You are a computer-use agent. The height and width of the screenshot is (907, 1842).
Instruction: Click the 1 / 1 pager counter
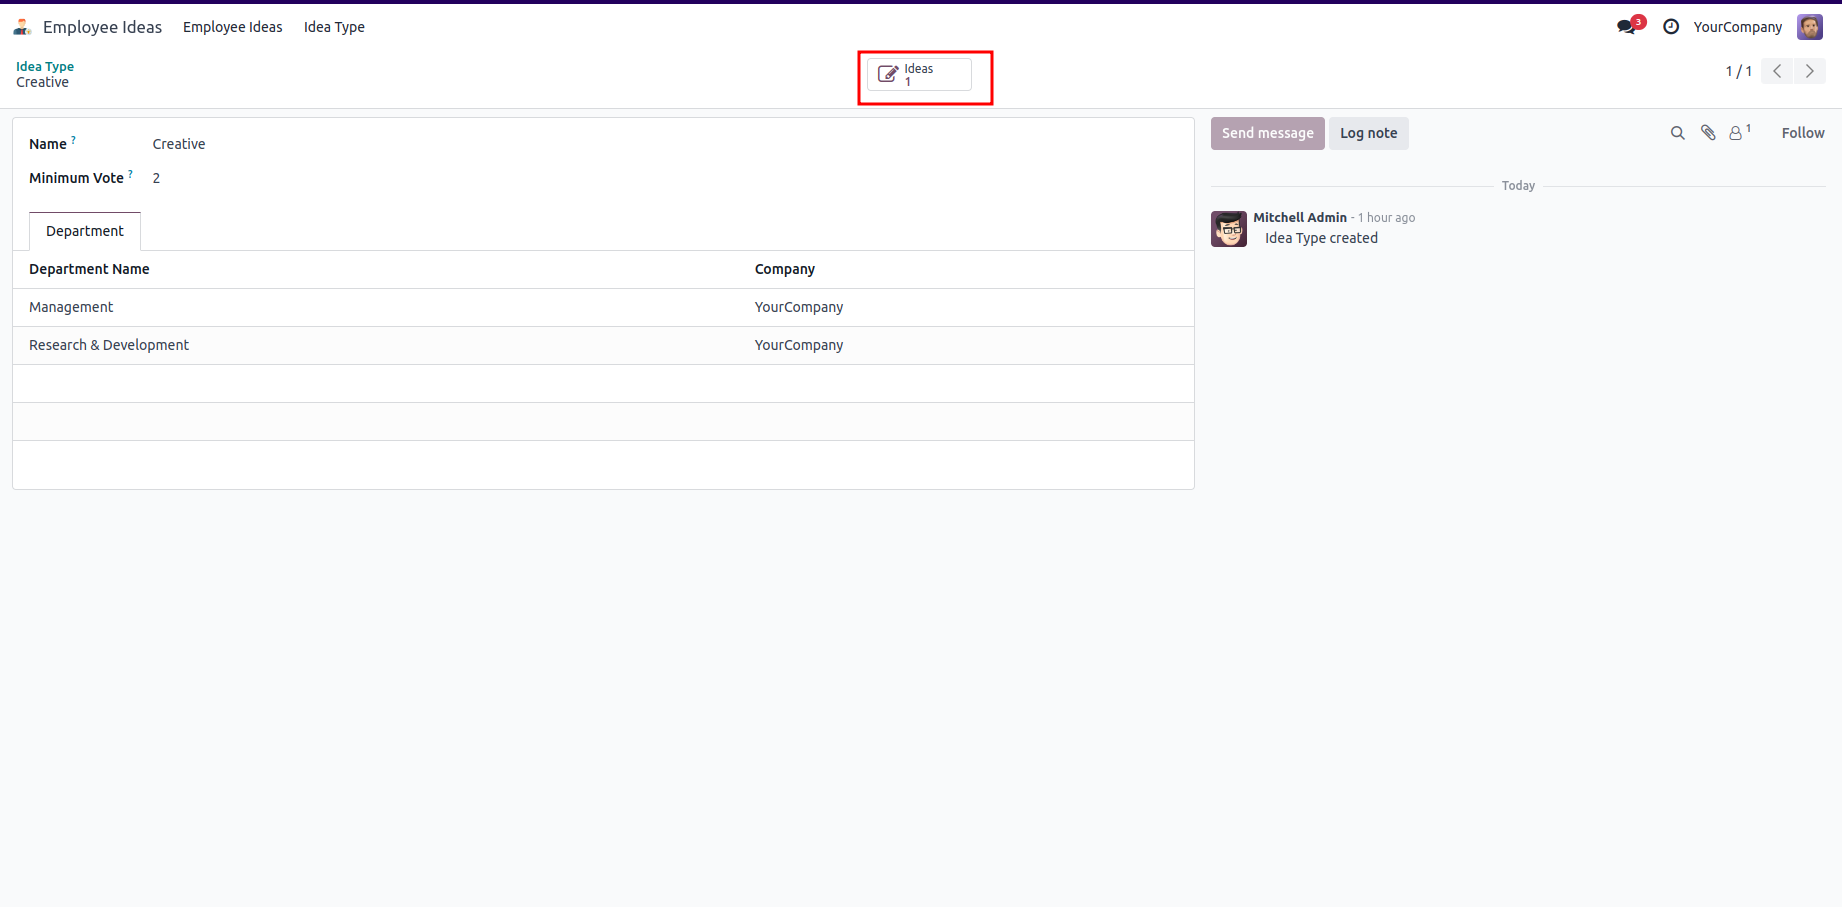point(1738,71)
